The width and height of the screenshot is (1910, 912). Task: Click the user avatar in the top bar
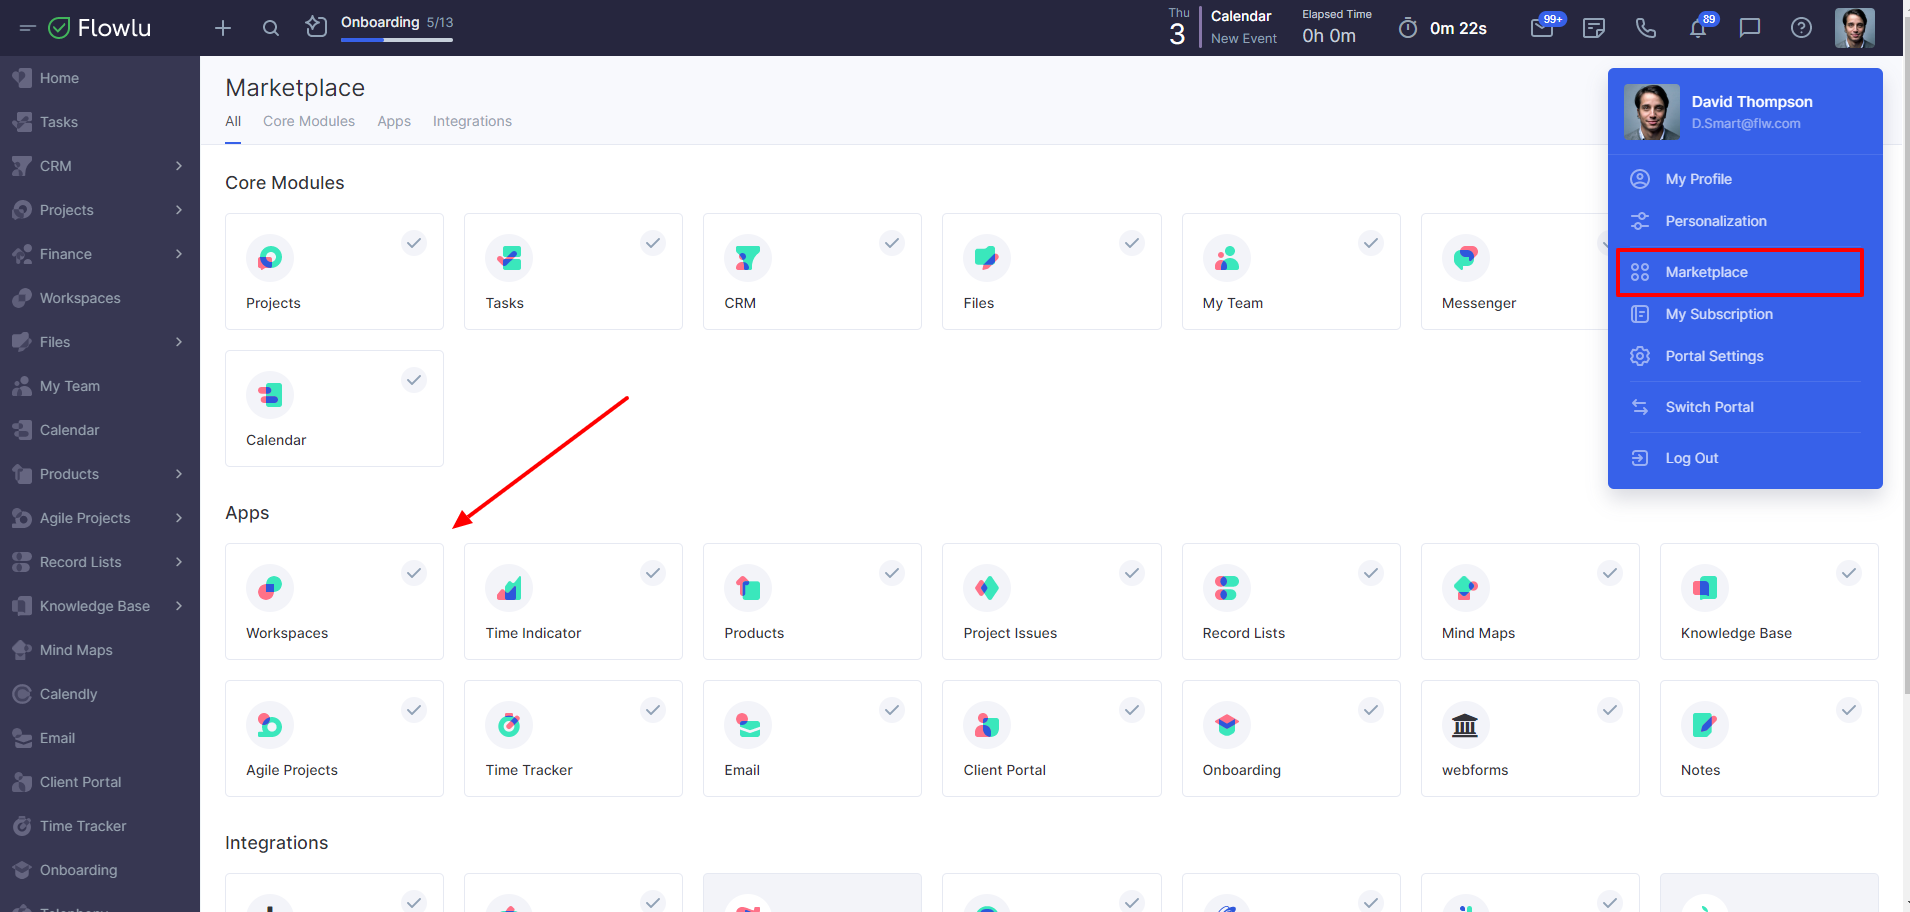1855,28
